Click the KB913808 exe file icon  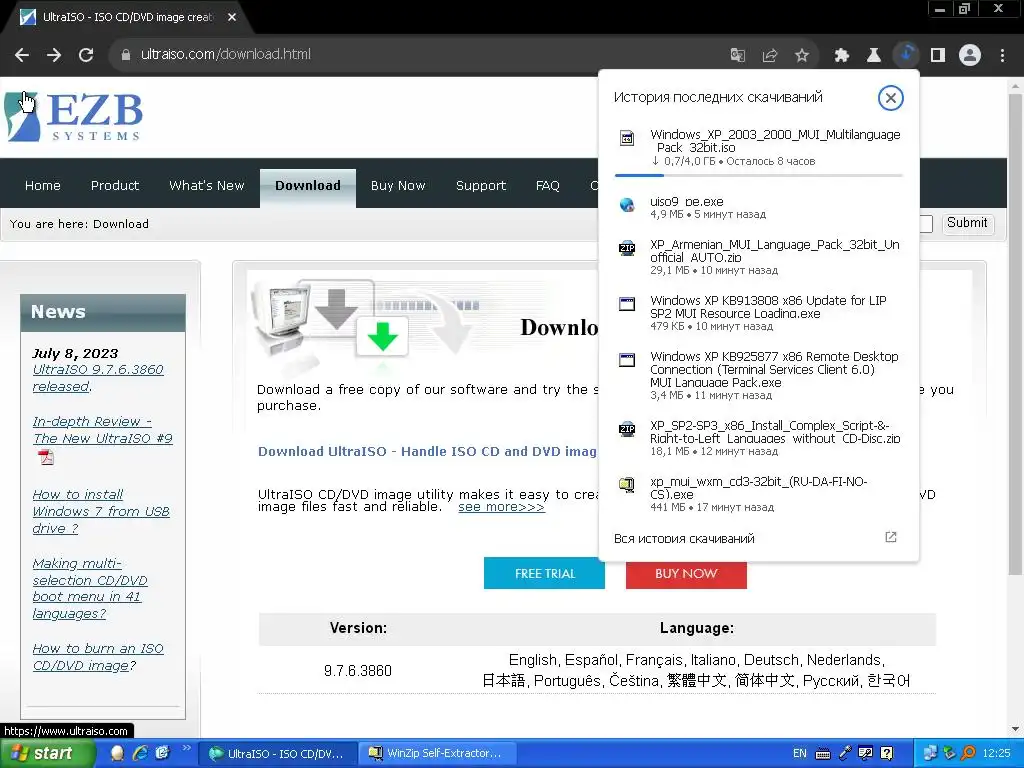pyautogui.click(x=627, y=304)
